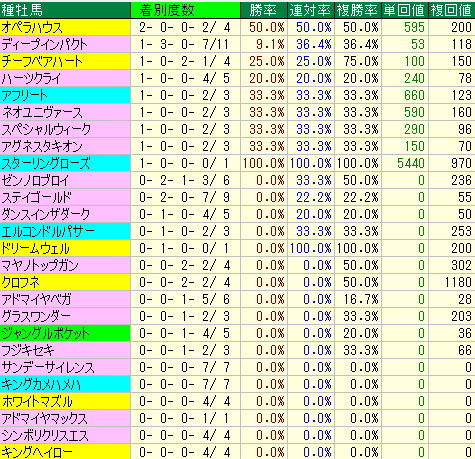Select the スペシャルウィーク sire name
This screenshot has width=475, height=459.
pyautogui.click(x=65, y=129)
